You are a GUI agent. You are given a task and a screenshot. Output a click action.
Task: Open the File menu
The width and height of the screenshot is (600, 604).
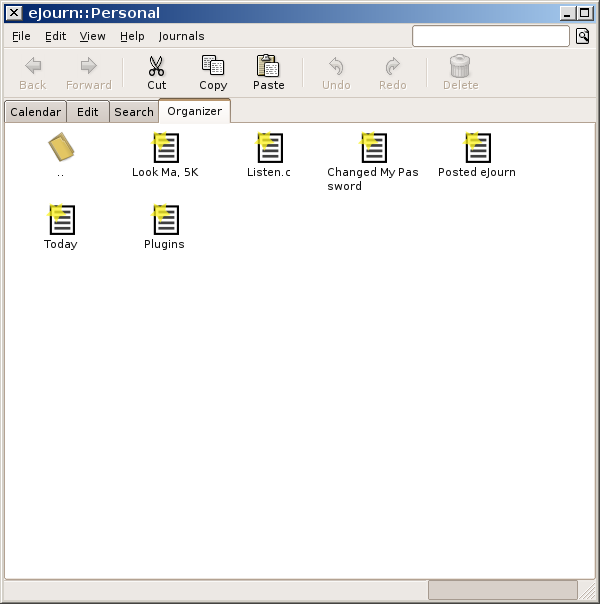point(21,36)
